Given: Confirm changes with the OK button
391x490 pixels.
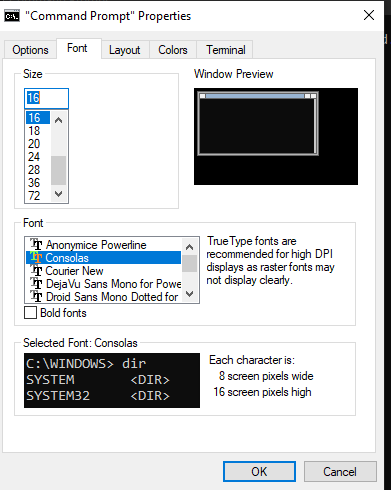Looking at the screenshot, I should 259,472.
